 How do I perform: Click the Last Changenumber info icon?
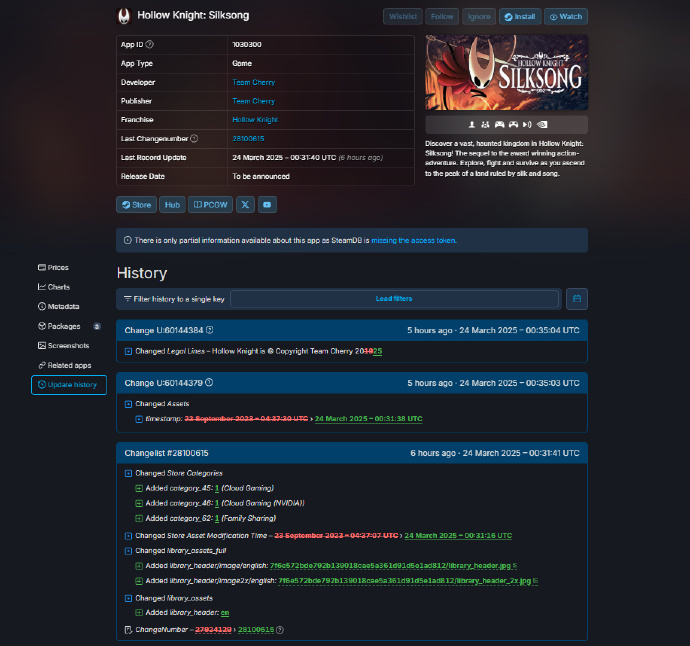[x=194, y=139]
